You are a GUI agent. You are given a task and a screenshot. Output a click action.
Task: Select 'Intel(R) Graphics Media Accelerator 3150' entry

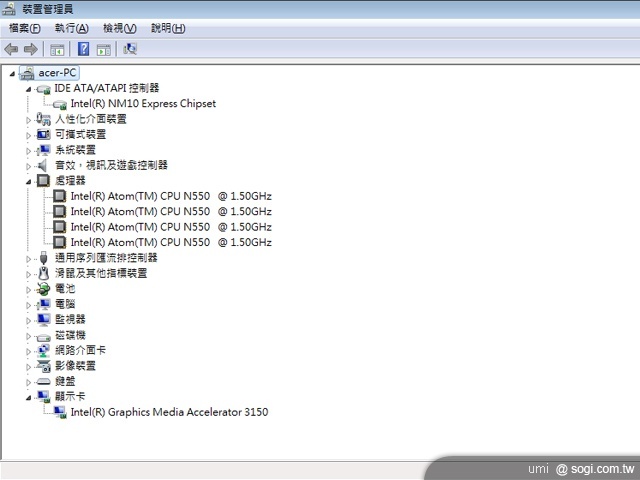coord(169,412)
